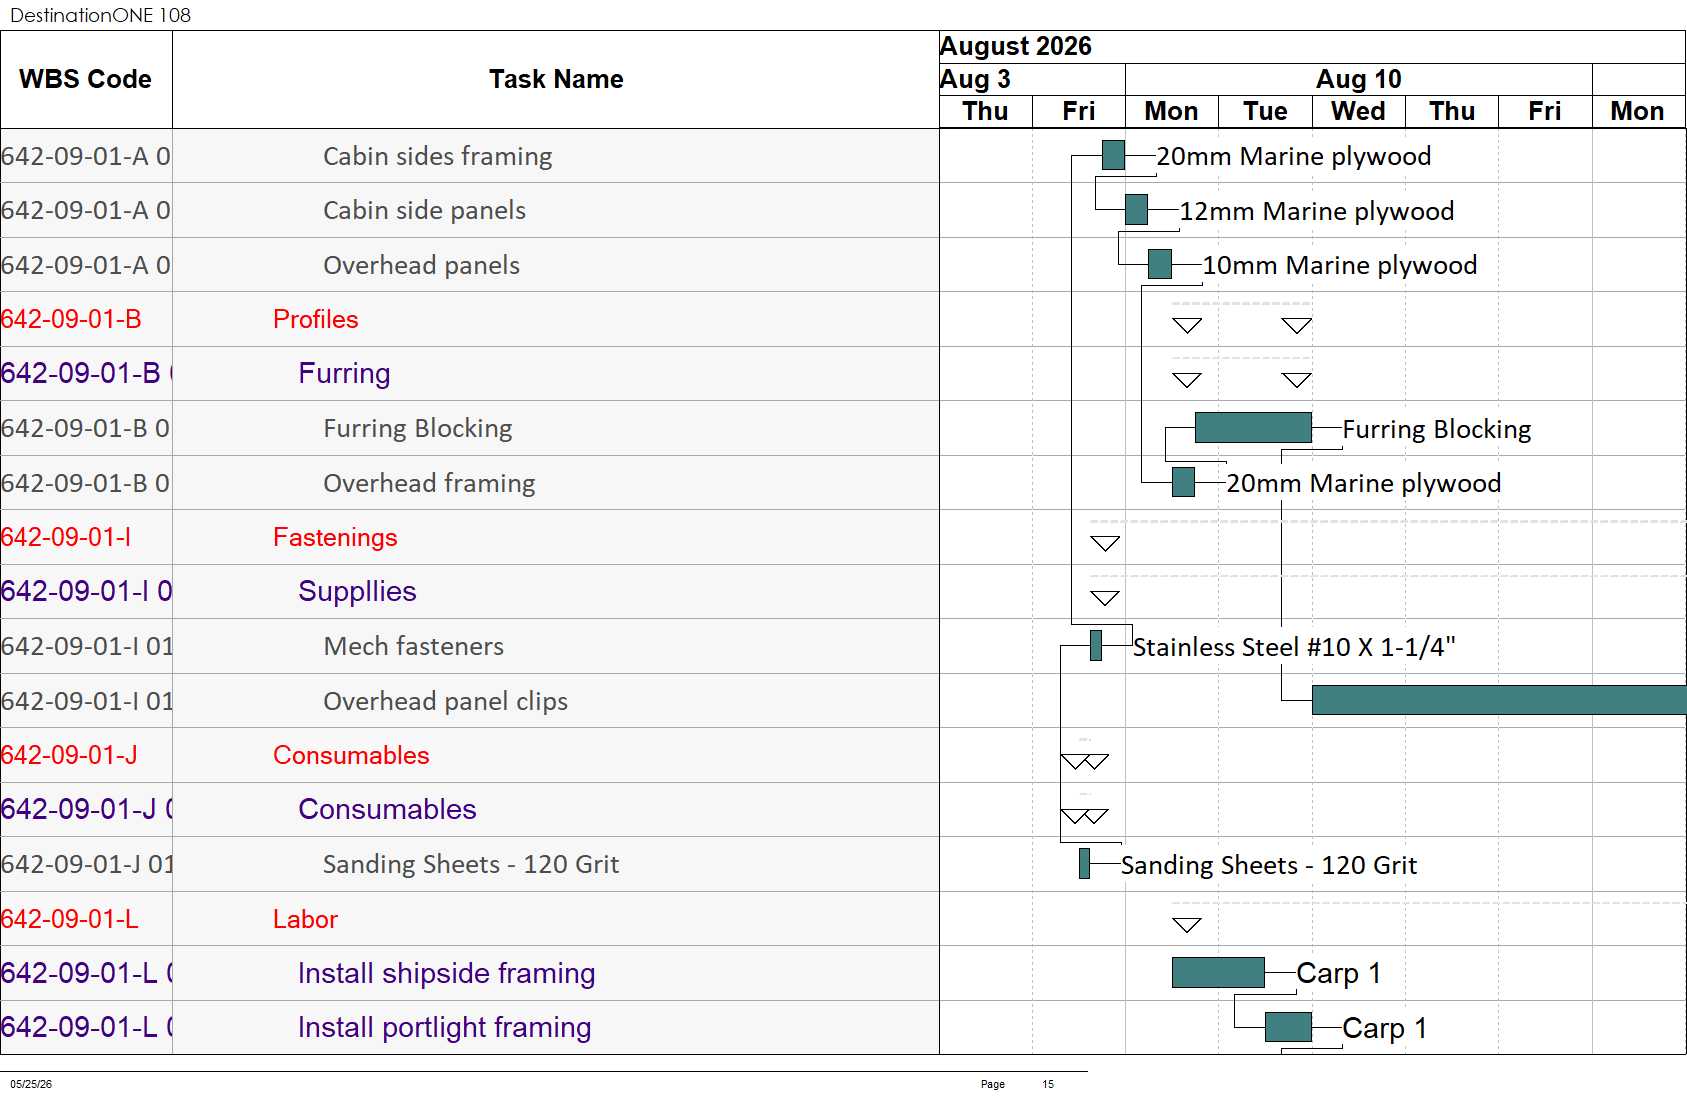Click the Fastenings summary triangle marker
This screenshot has width=1687, height=1097.
(1105, 543)
